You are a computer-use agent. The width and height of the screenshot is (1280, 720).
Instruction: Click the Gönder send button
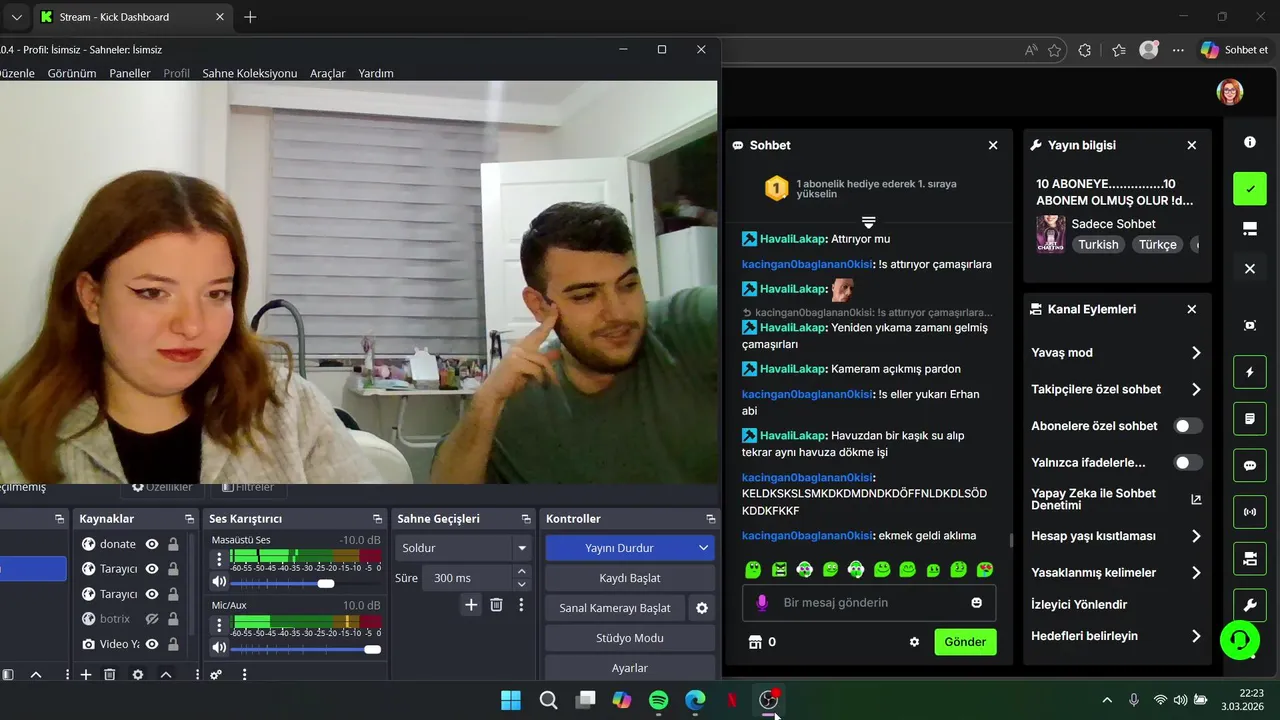point(965,642)
